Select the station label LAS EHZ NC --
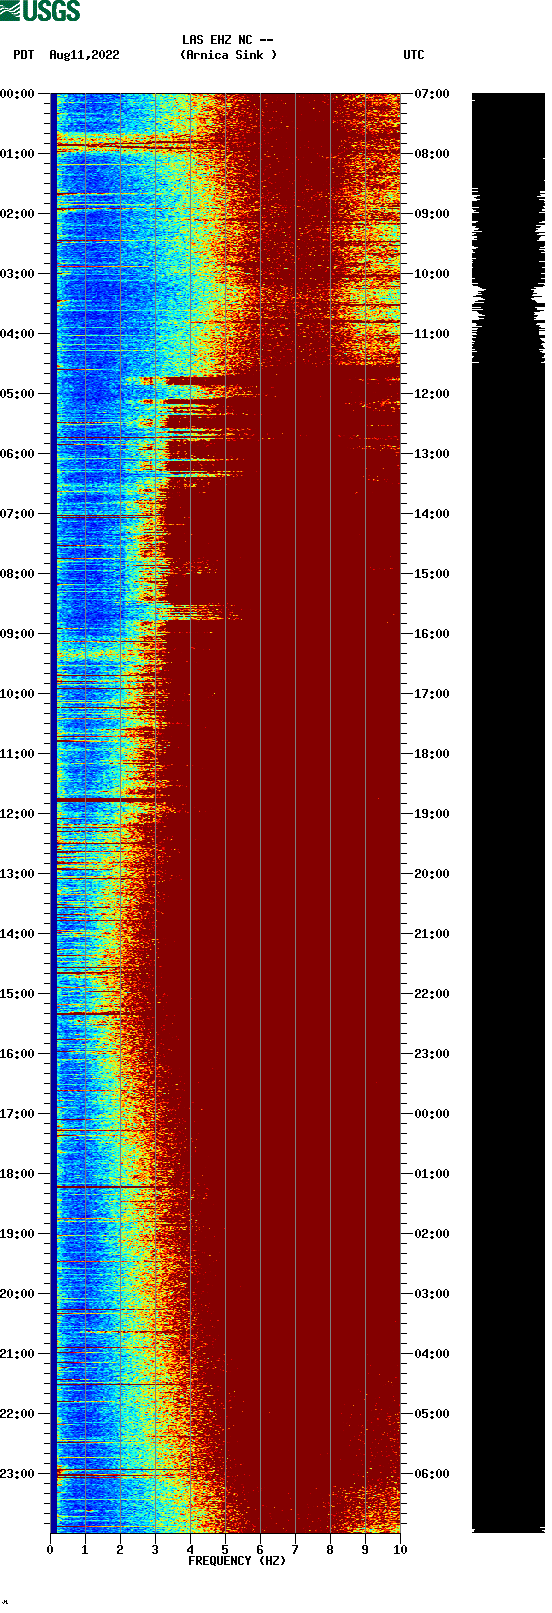The image size is (552, 1613). pyautogui.click(x=228, y=40)
